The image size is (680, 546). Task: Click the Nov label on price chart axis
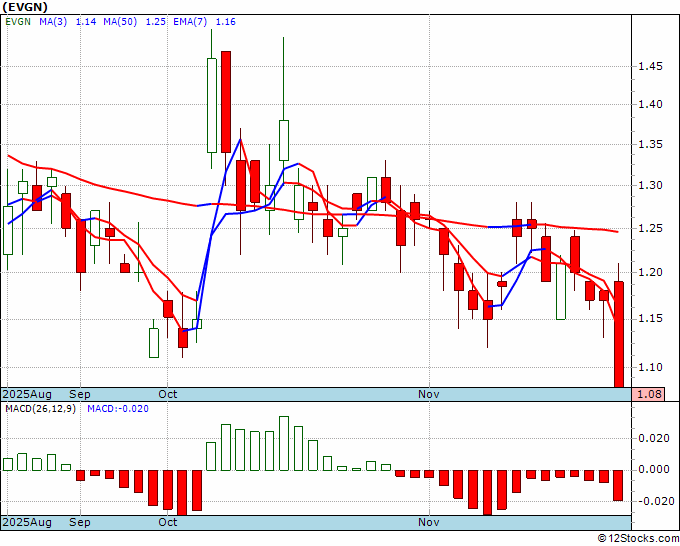[x=428, y=394]
